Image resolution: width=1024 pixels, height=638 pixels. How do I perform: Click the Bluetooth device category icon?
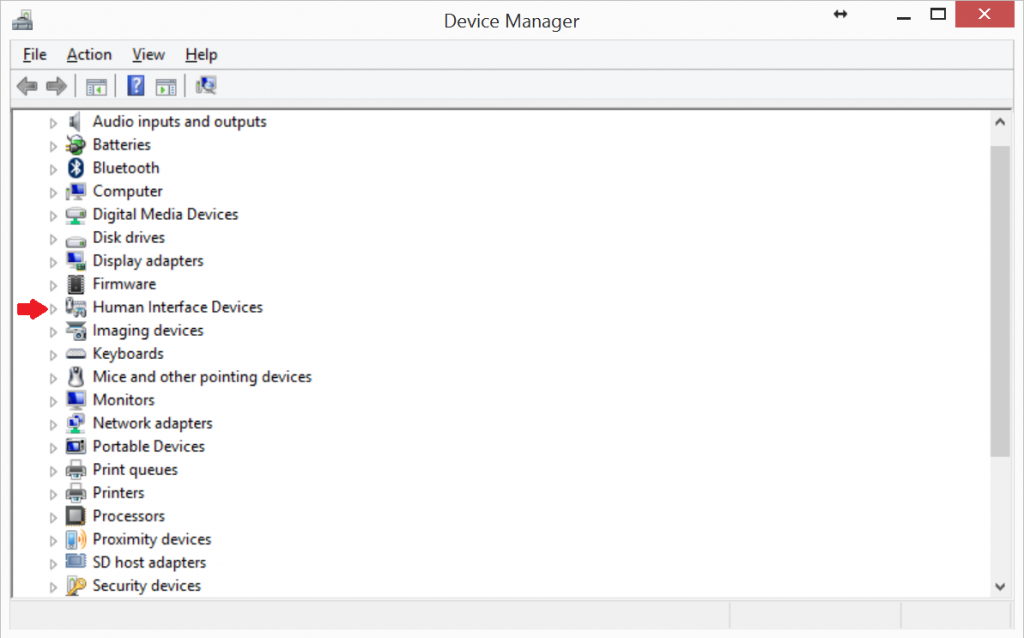[75, 167]
